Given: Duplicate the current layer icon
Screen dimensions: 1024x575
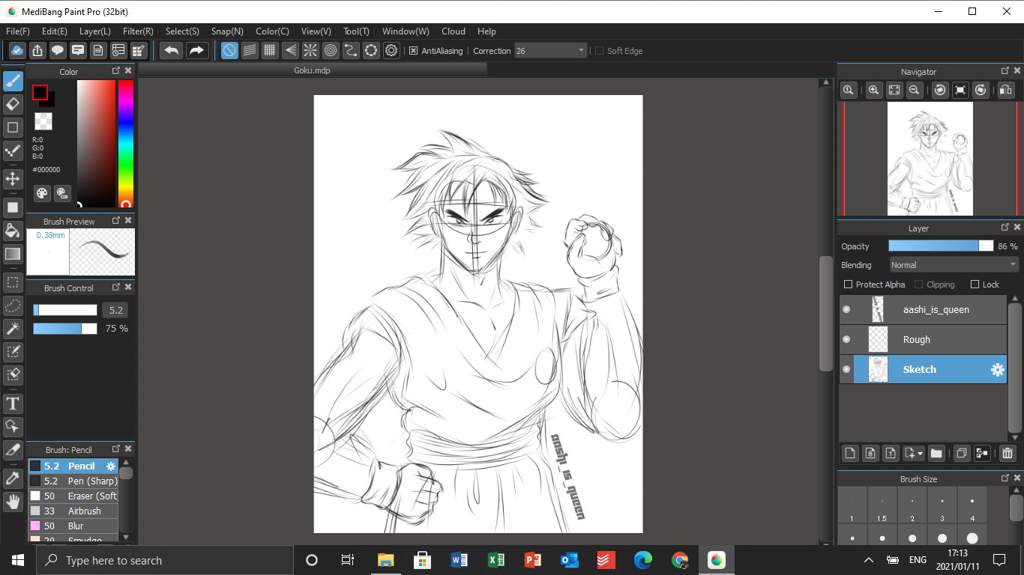Looking at the screenshot, I should 961,453.
